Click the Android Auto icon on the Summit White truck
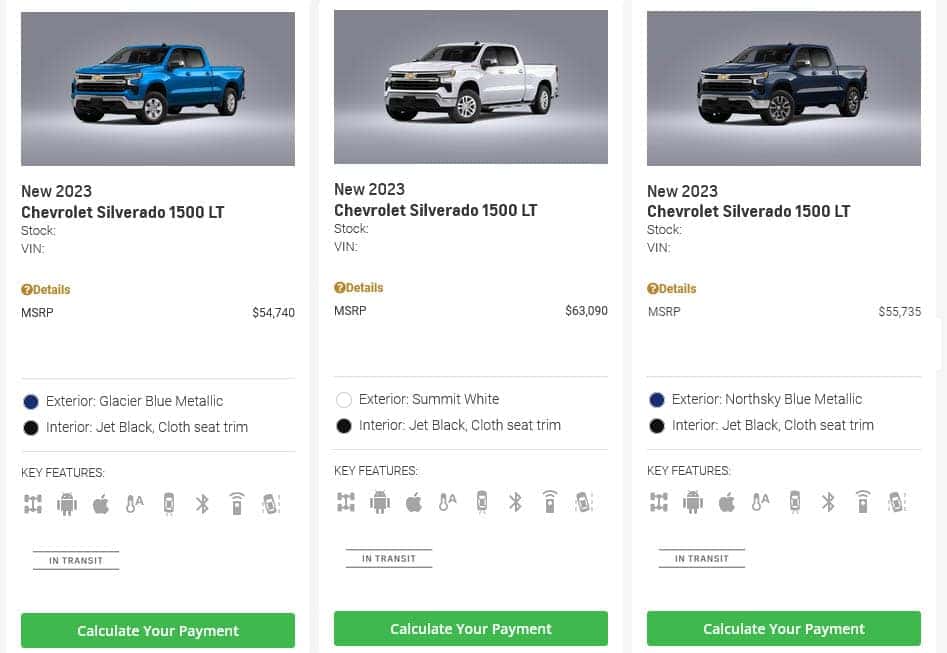Viewport: 947px width, 653px height. click(379, 502)
